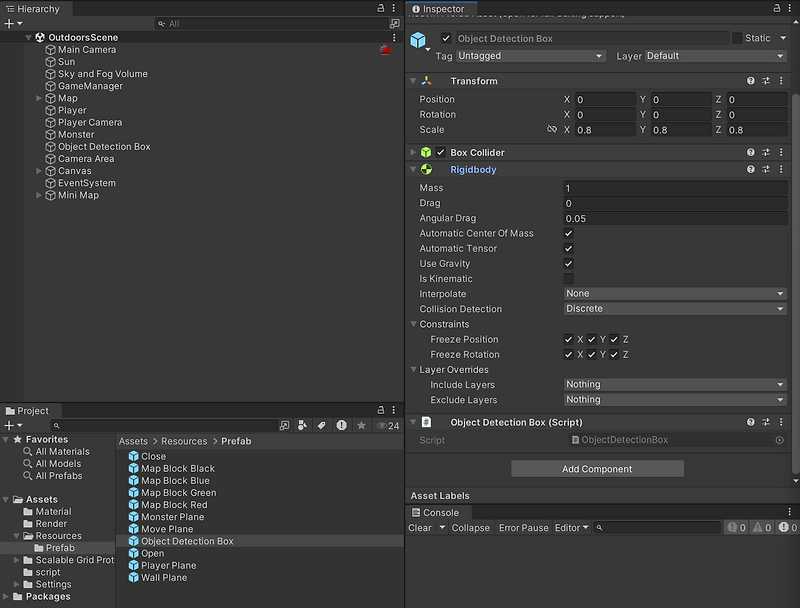This screenshot has height=608, width=800.
Task: Open Transform component options menu
Action: 781,81
